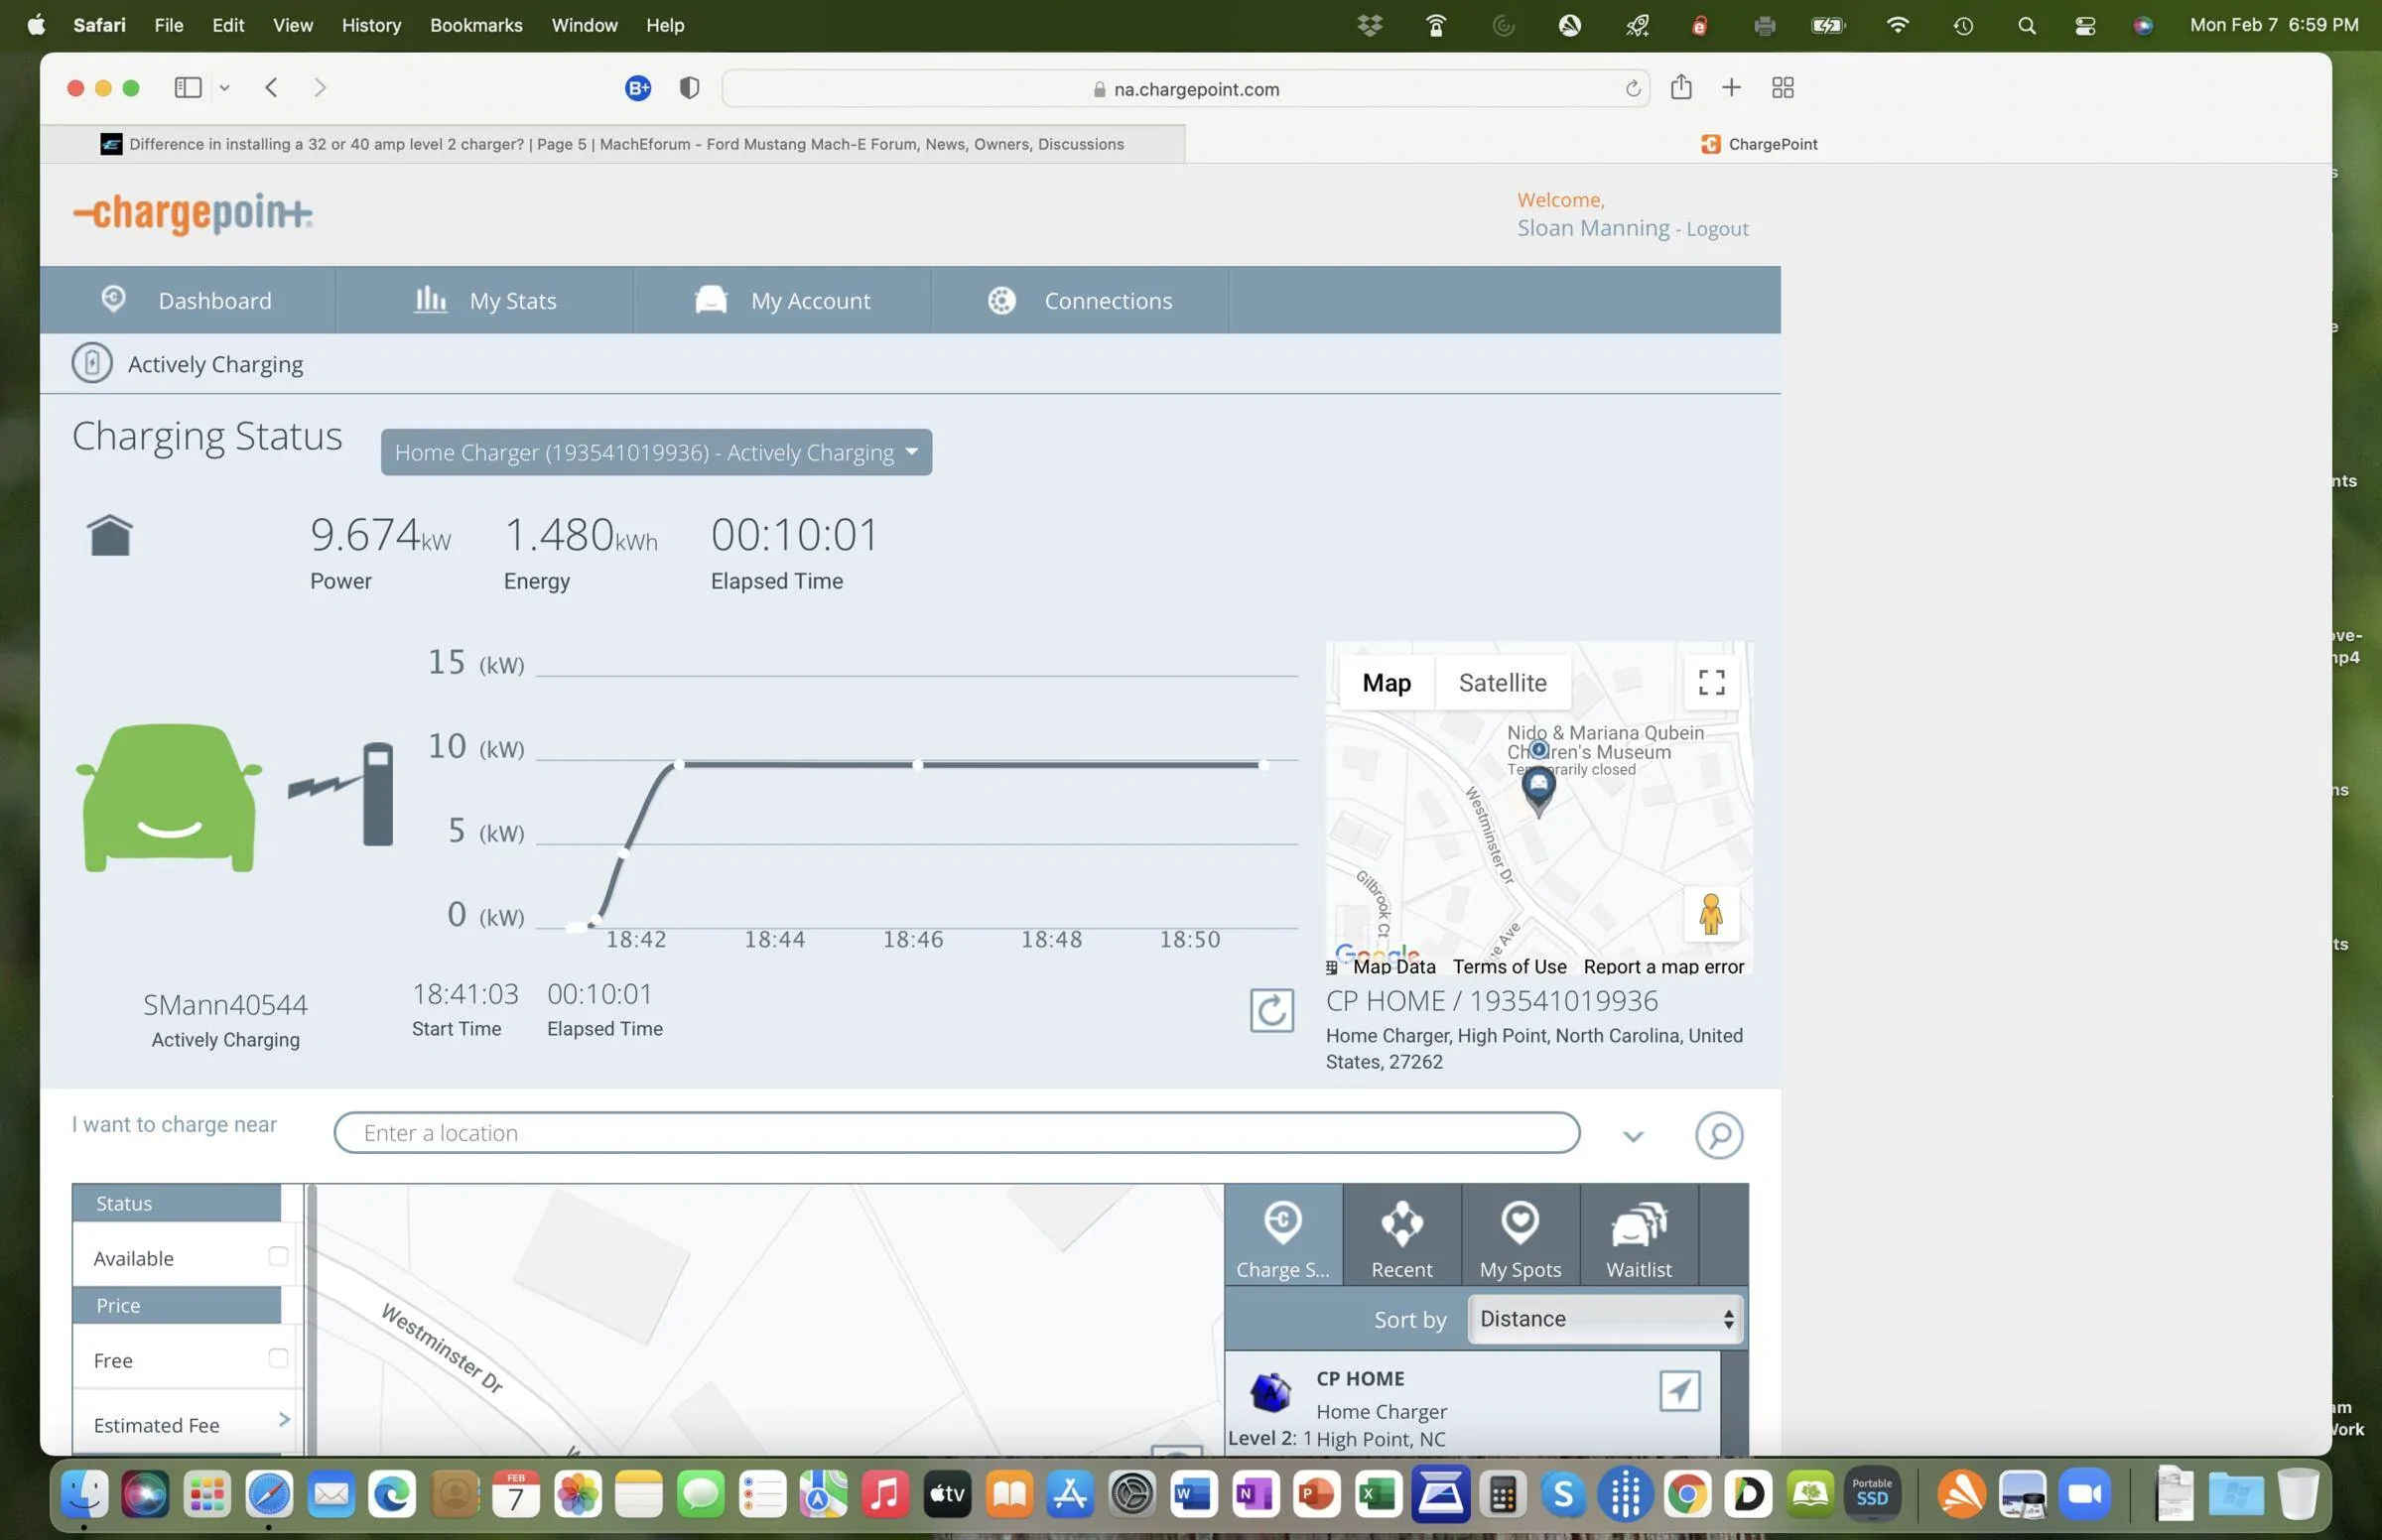Click the Enter a location field
This screenshot has width=2382, height=1540.
point(956,1133)
